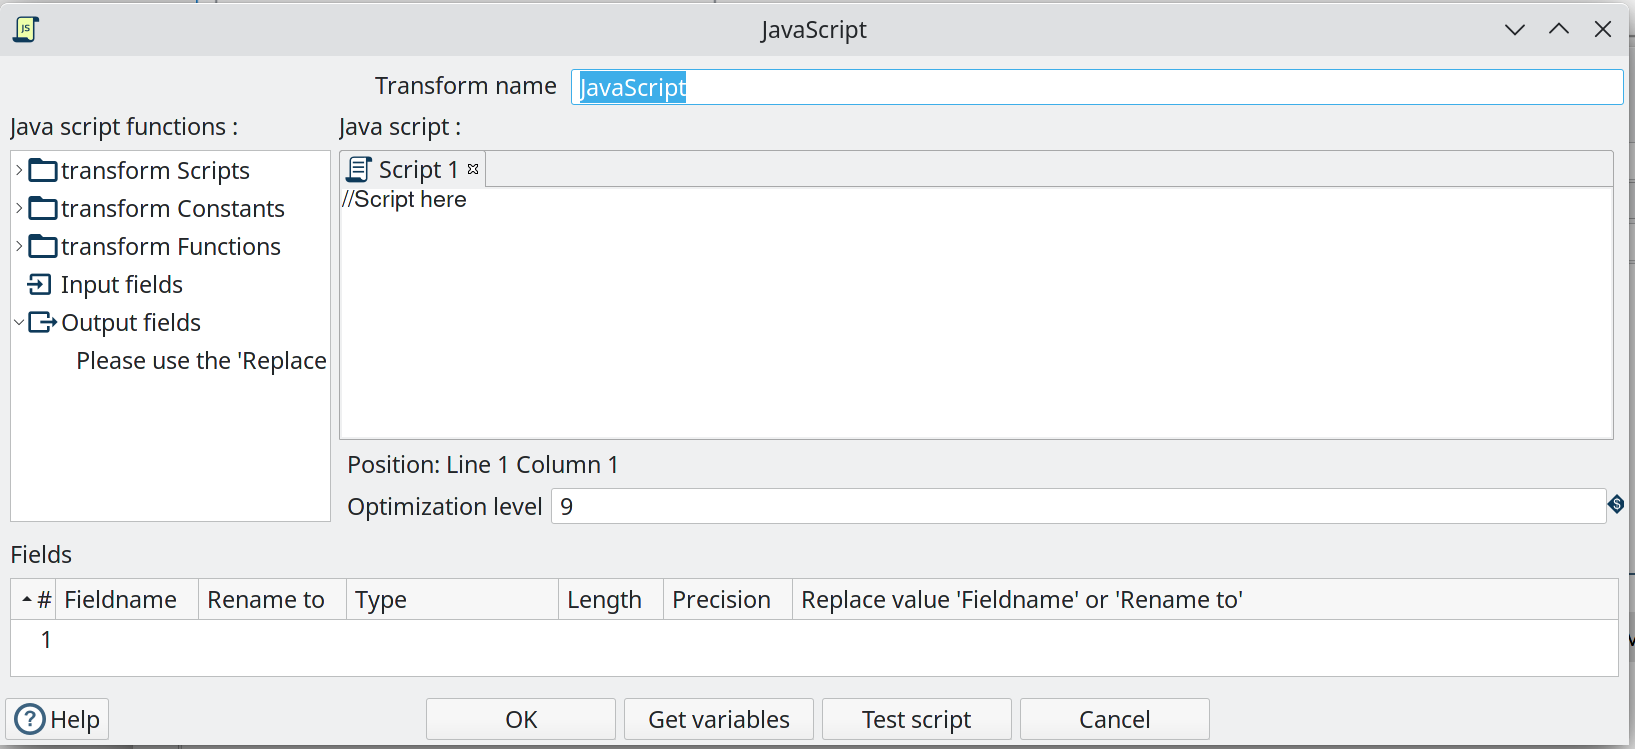Click the Input fields arrow icon
The height and width of the screenshot is (749, 1635).
coord(40,285)
